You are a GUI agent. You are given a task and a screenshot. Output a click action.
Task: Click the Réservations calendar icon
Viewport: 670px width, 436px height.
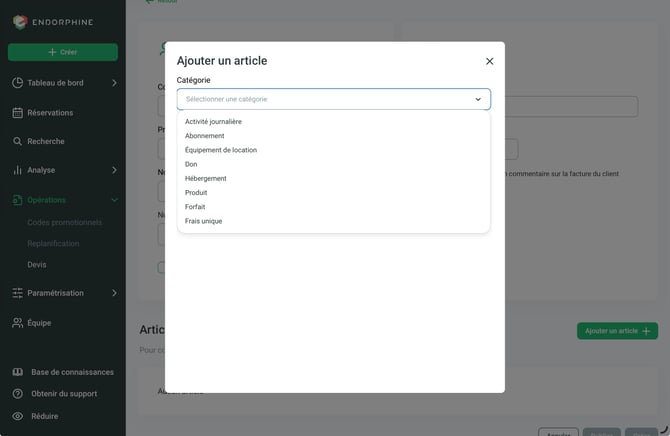tap(18, 113)
